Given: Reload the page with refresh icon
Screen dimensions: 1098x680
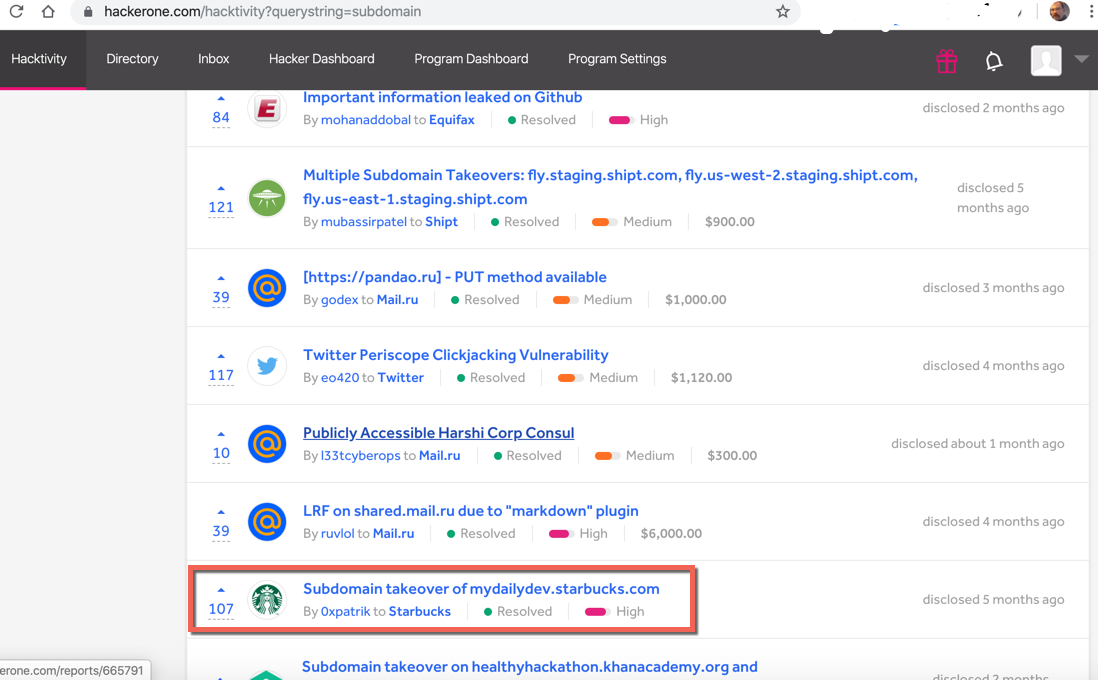Looking at the screenshot, I should 16,12.
